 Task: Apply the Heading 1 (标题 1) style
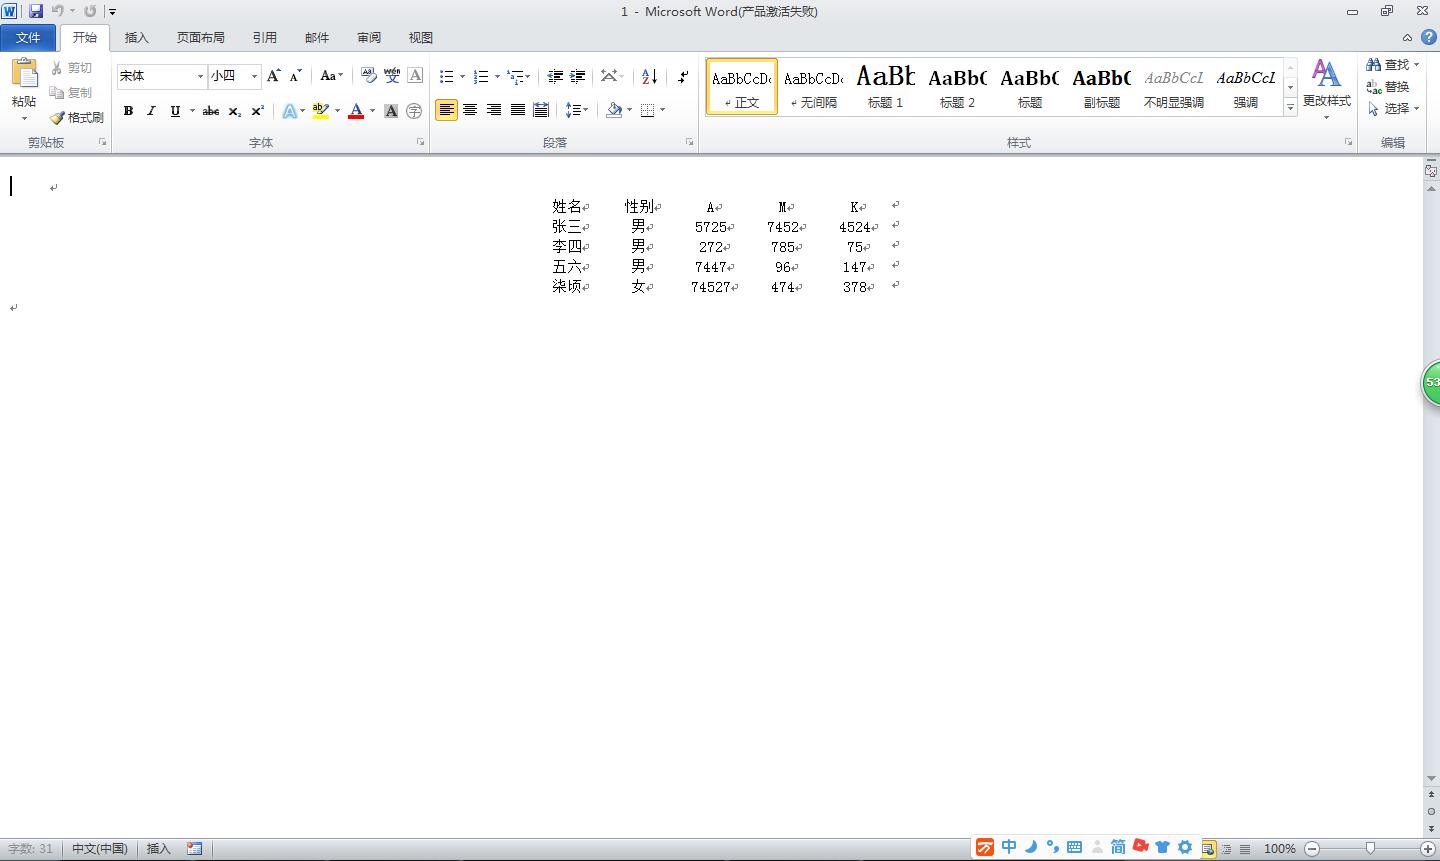pos(885,86)
